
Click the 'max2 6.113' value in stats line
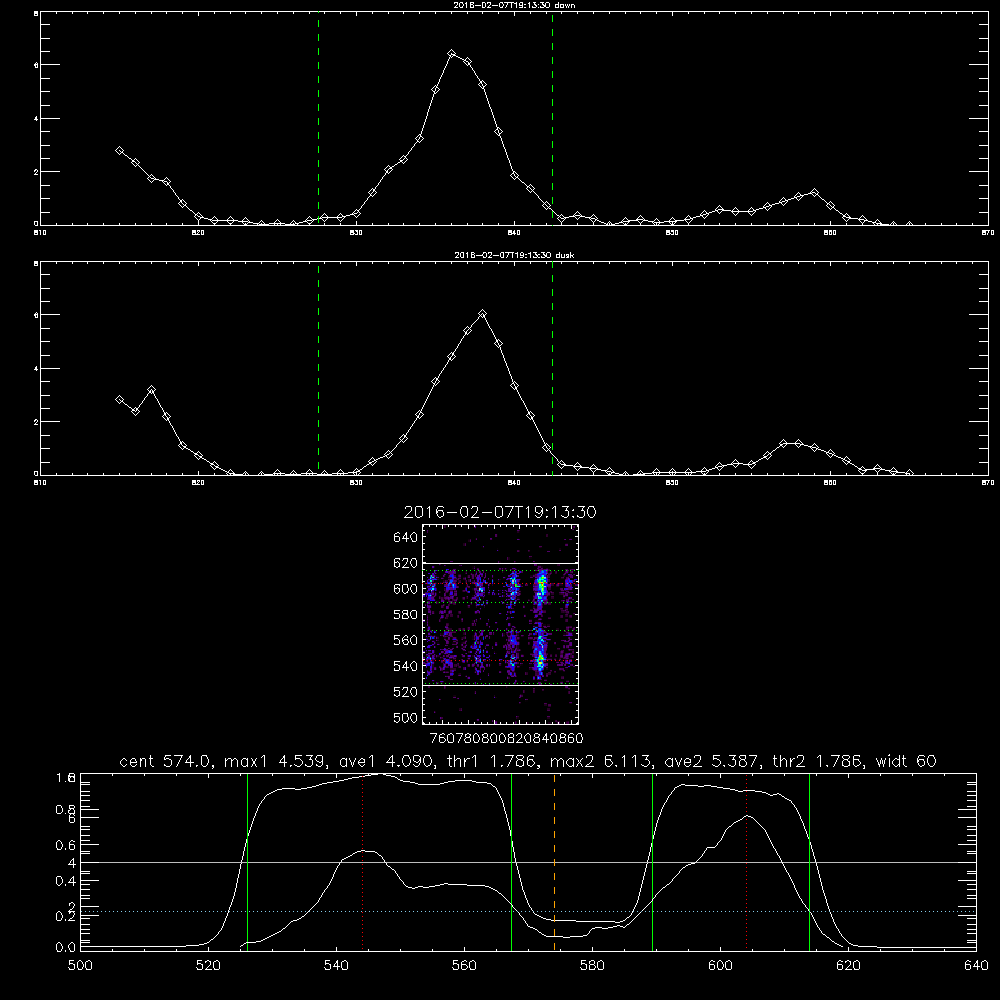601,761
